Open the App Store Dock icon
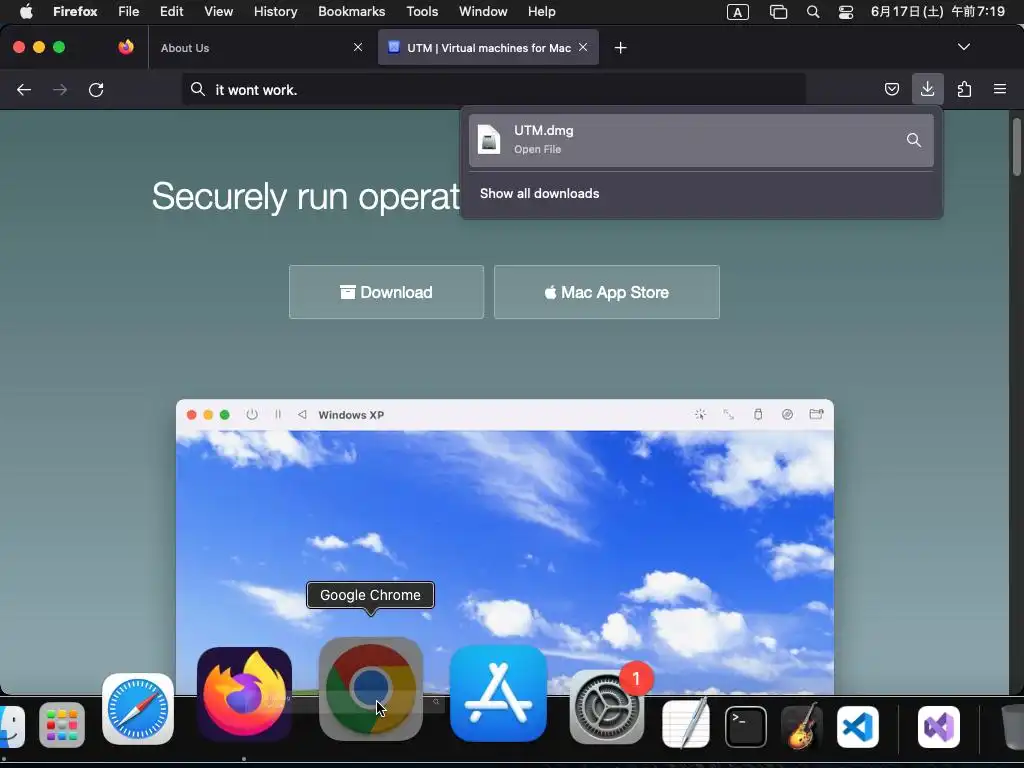 (498, 694)
